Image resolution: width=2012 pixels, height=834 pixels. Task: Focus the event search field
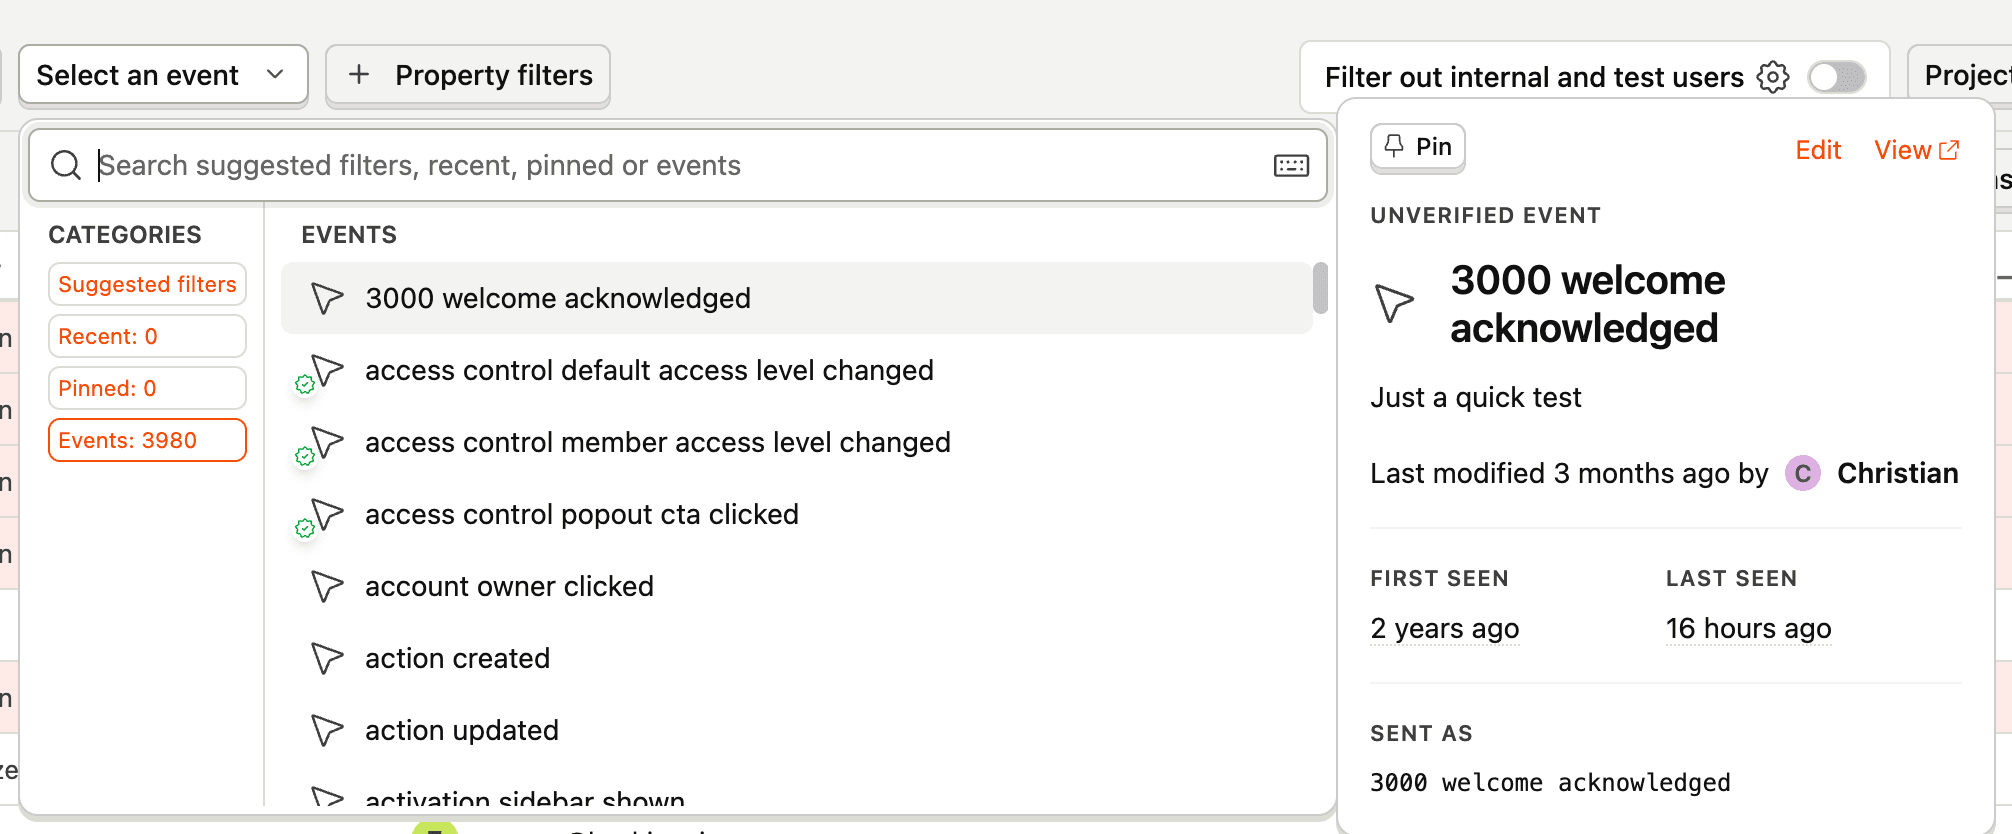pos(678,165)
